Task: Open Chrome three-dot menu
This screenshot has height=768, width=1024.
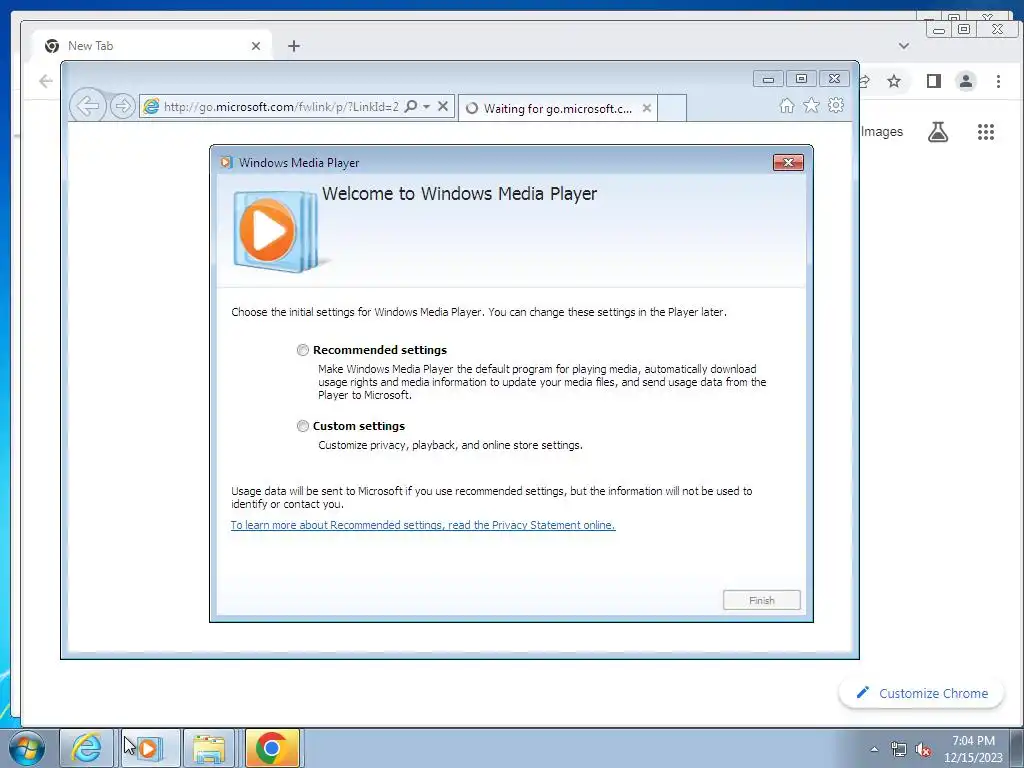Action: (x=998, y=81)
